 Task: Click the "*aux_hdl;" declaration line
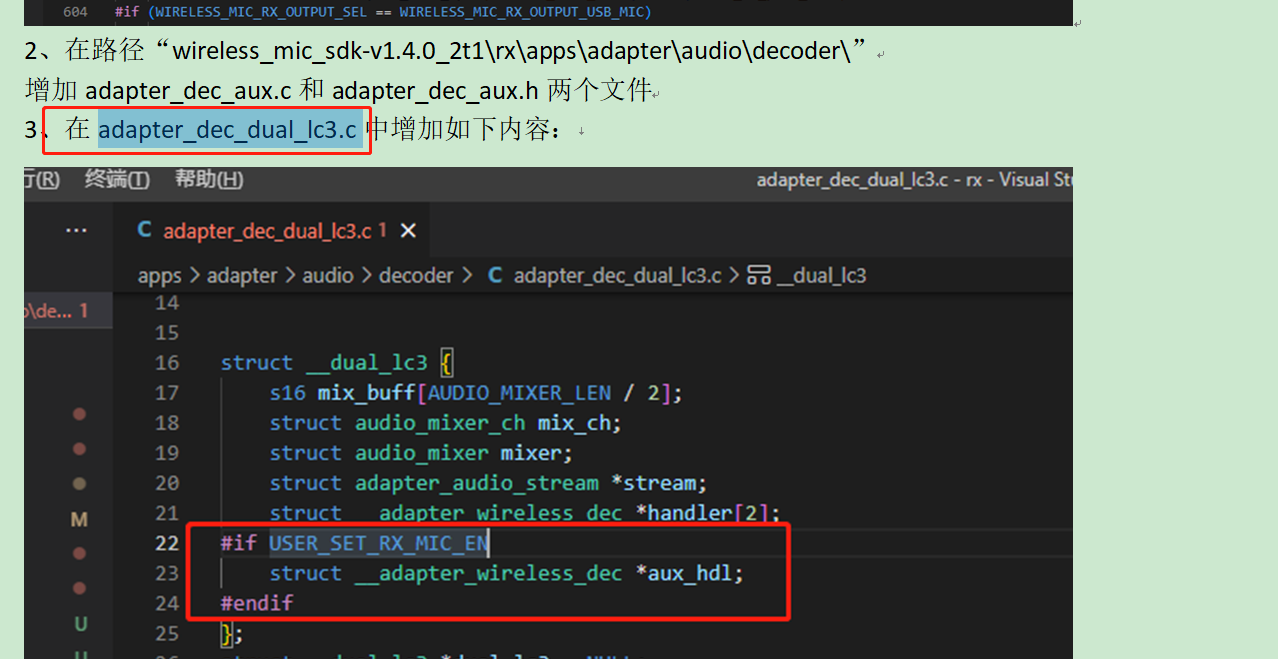507,573
